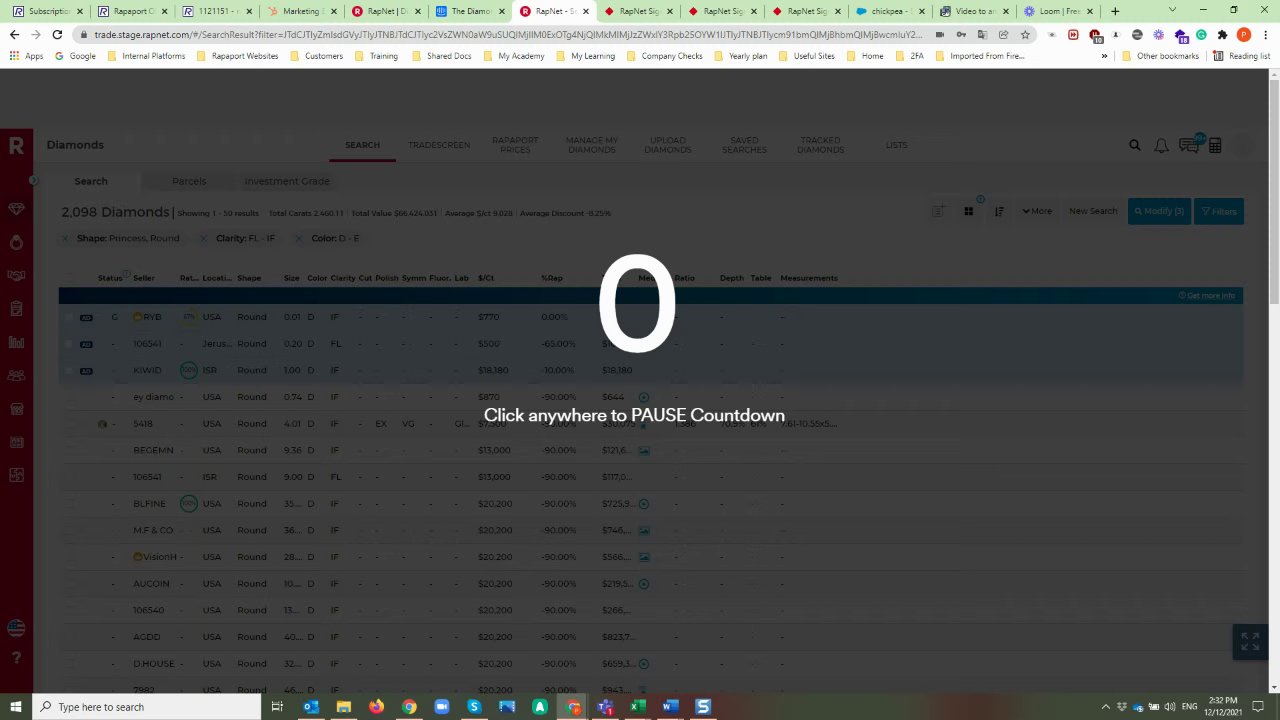Open the Lists tab
The image size is (1280, 720).
(x=896, y=145)
